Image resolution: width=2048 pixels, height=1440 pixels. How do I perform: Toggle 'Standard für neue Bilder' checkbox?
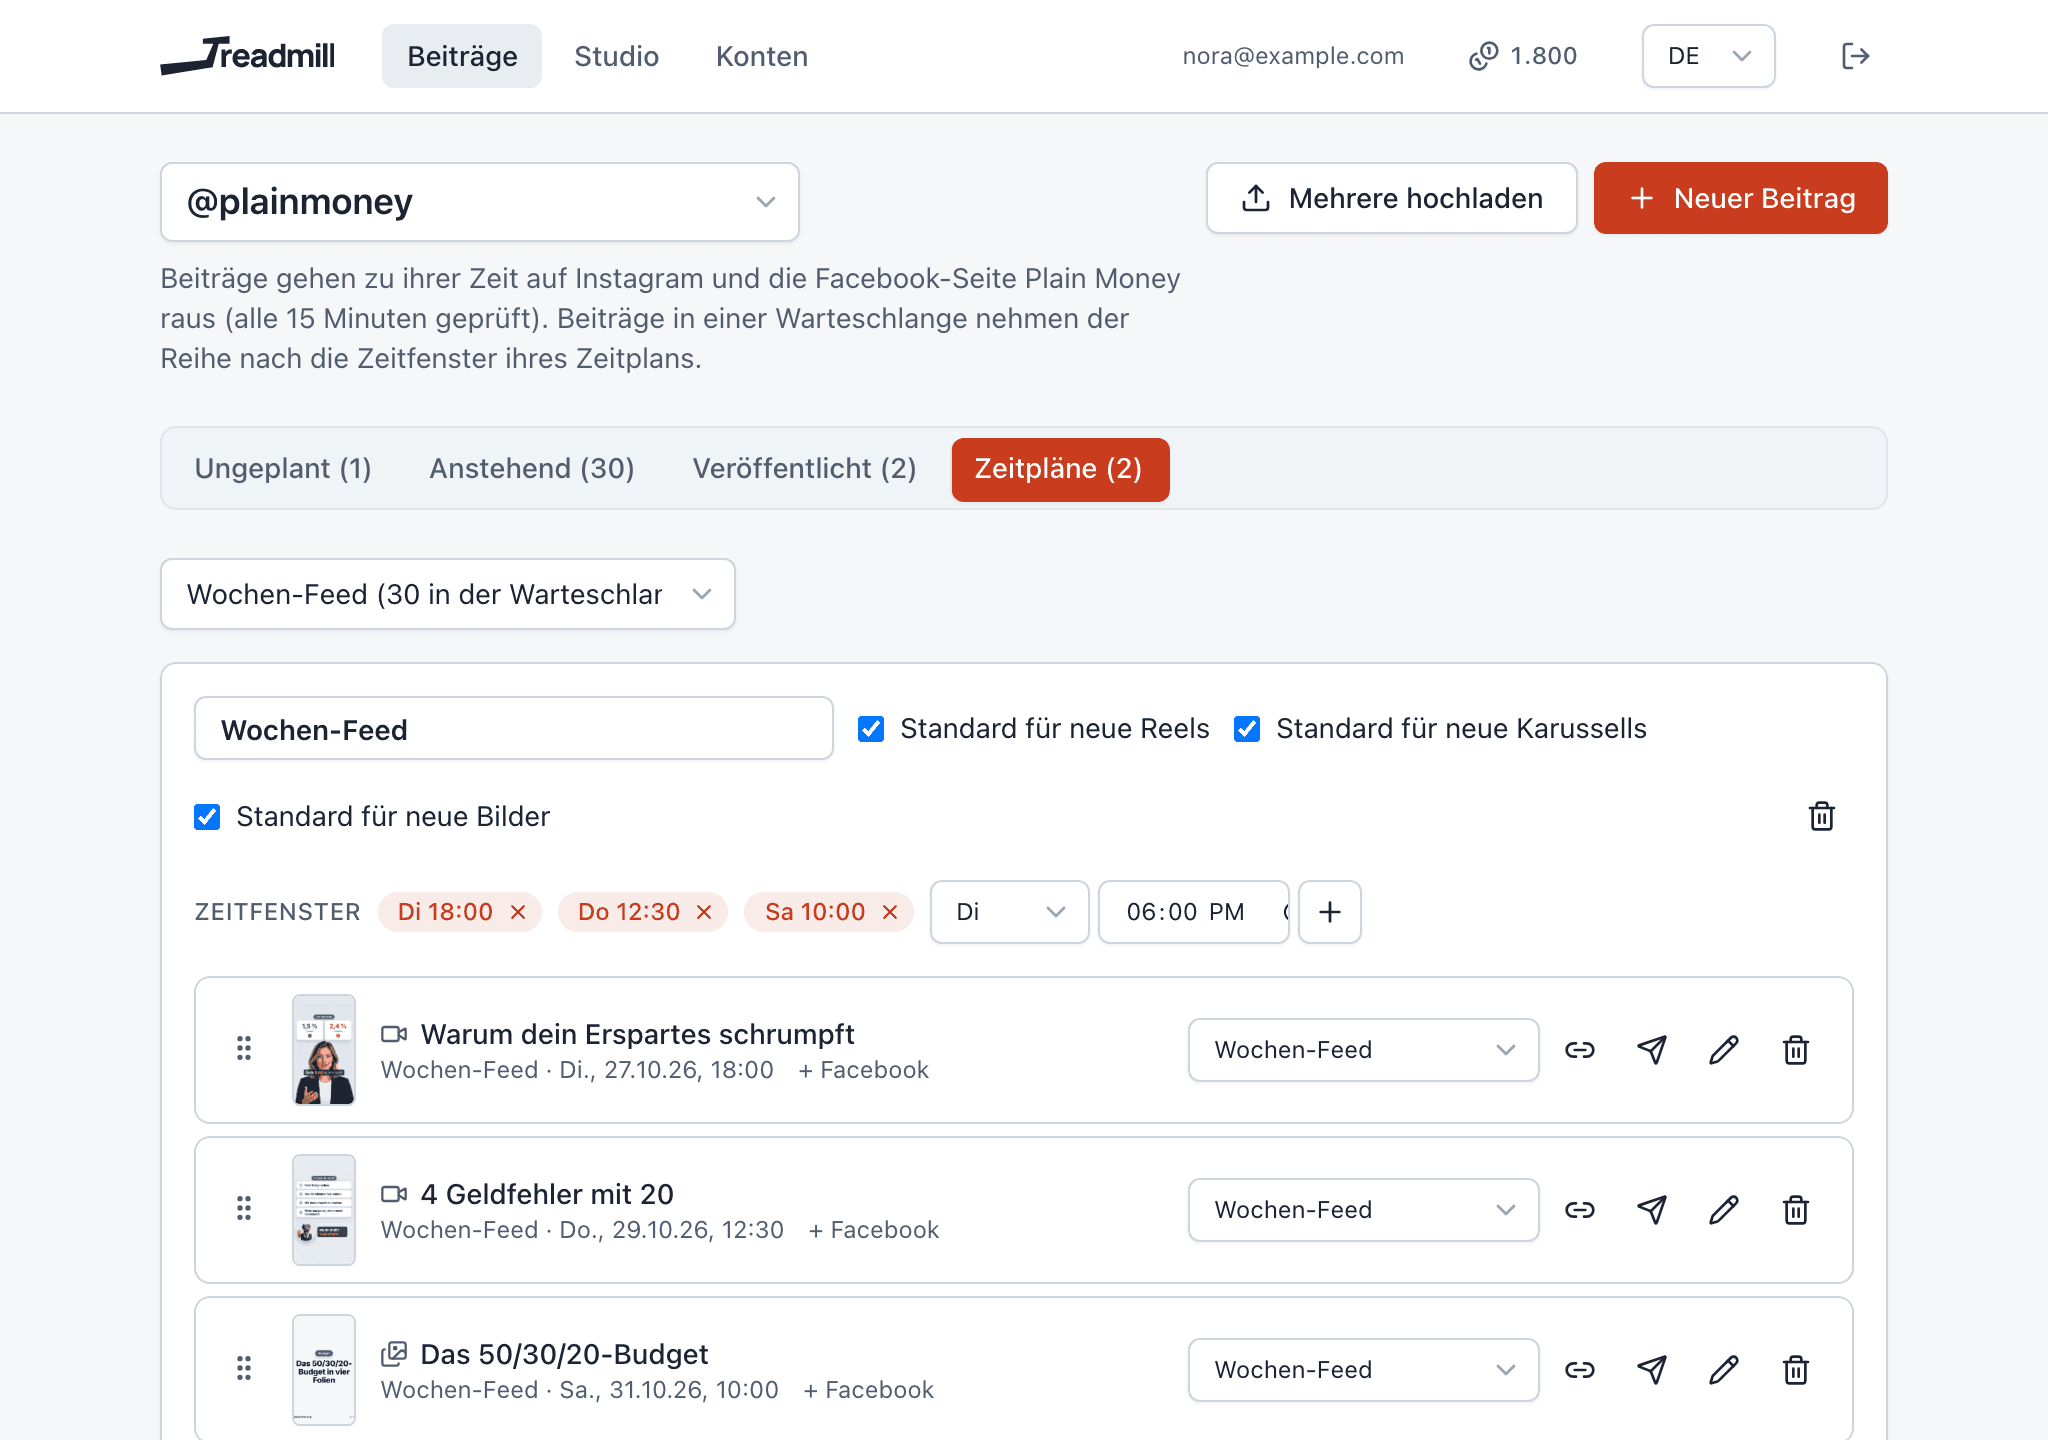coord(207,817)
